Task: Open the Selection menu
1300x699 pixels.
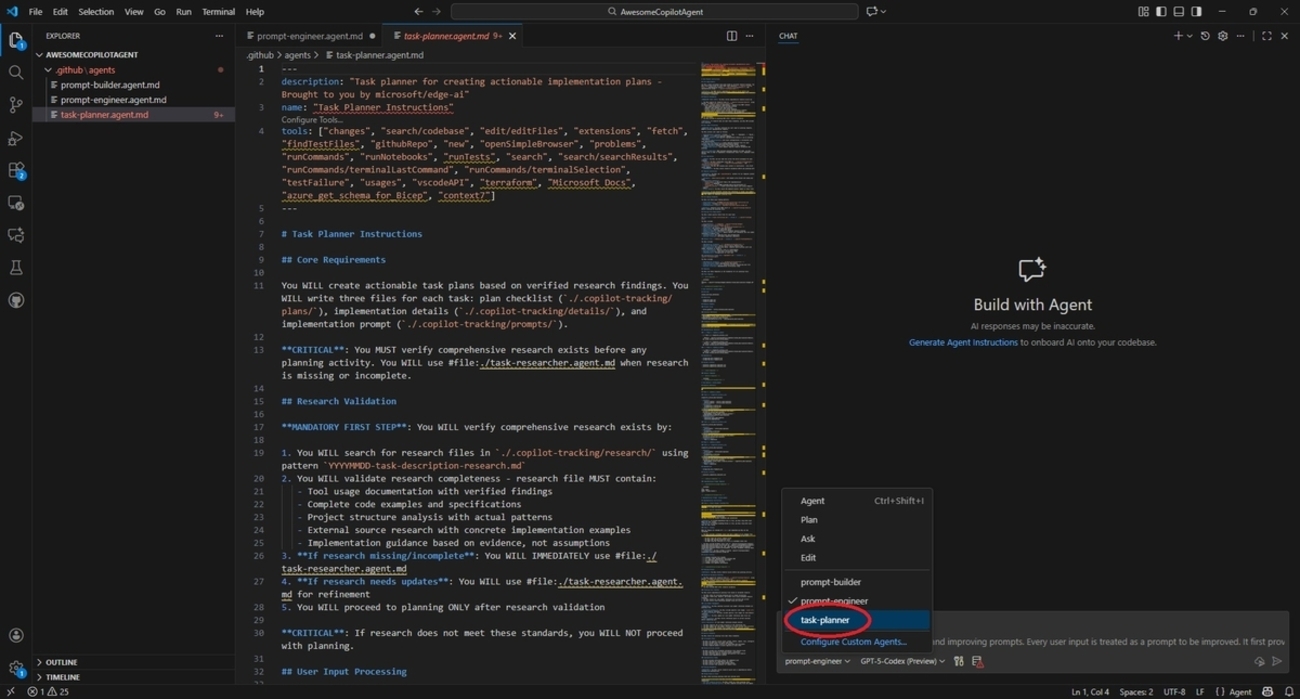Action: (x=96, y=12)
